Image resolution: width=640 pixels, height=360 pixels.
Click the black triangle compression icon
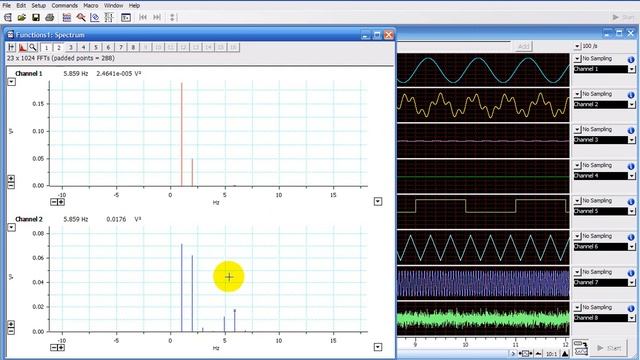(565, 353)
